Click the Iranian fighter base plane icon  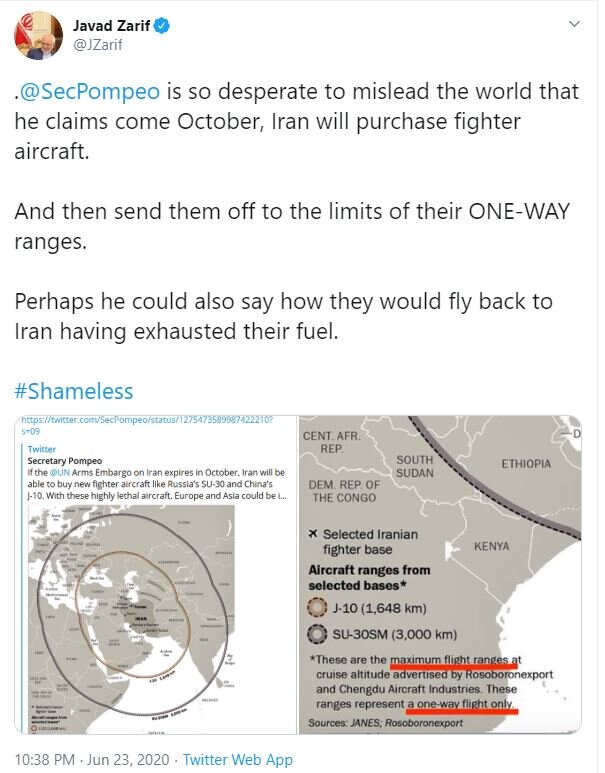[313, 534]
